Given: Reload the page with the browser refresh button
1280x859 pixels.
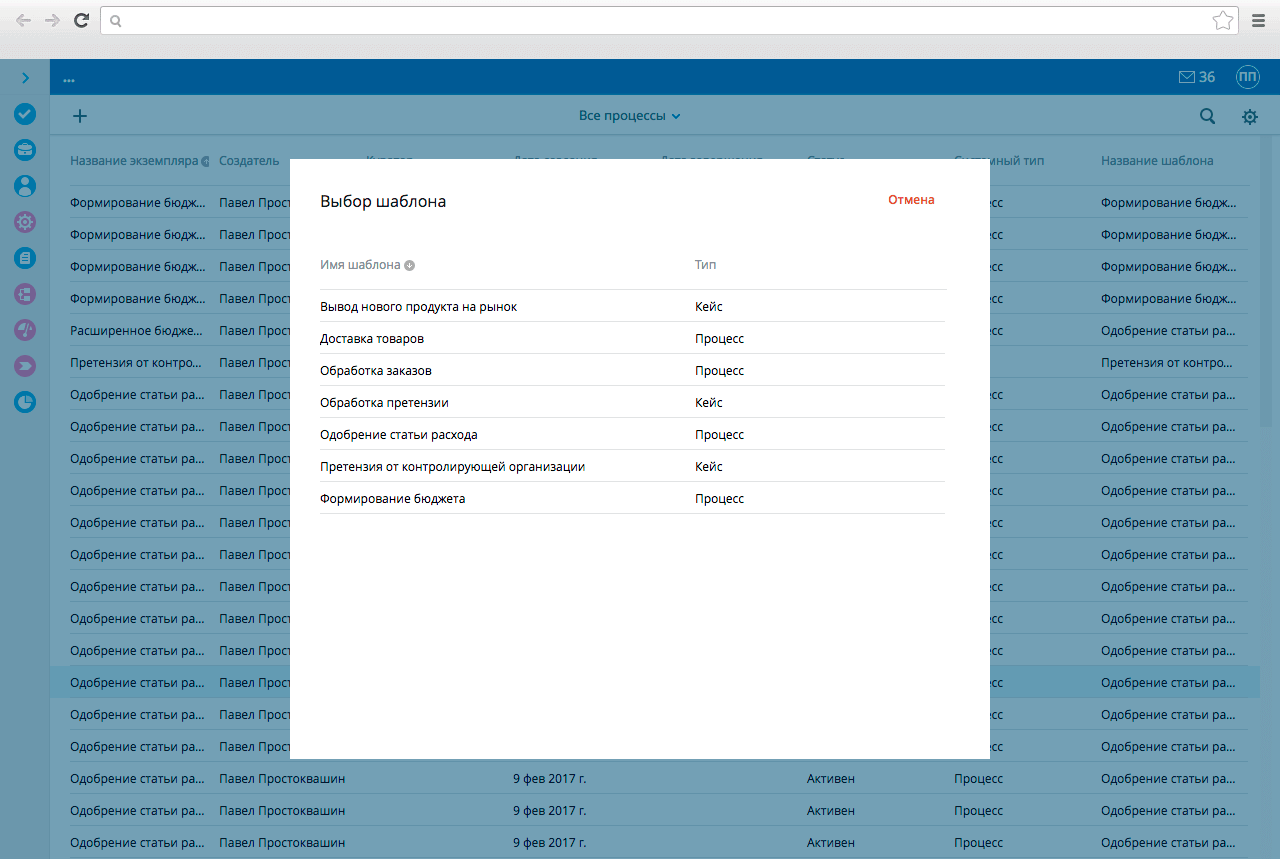Looking at the screenshot, I should pos(81,20).
